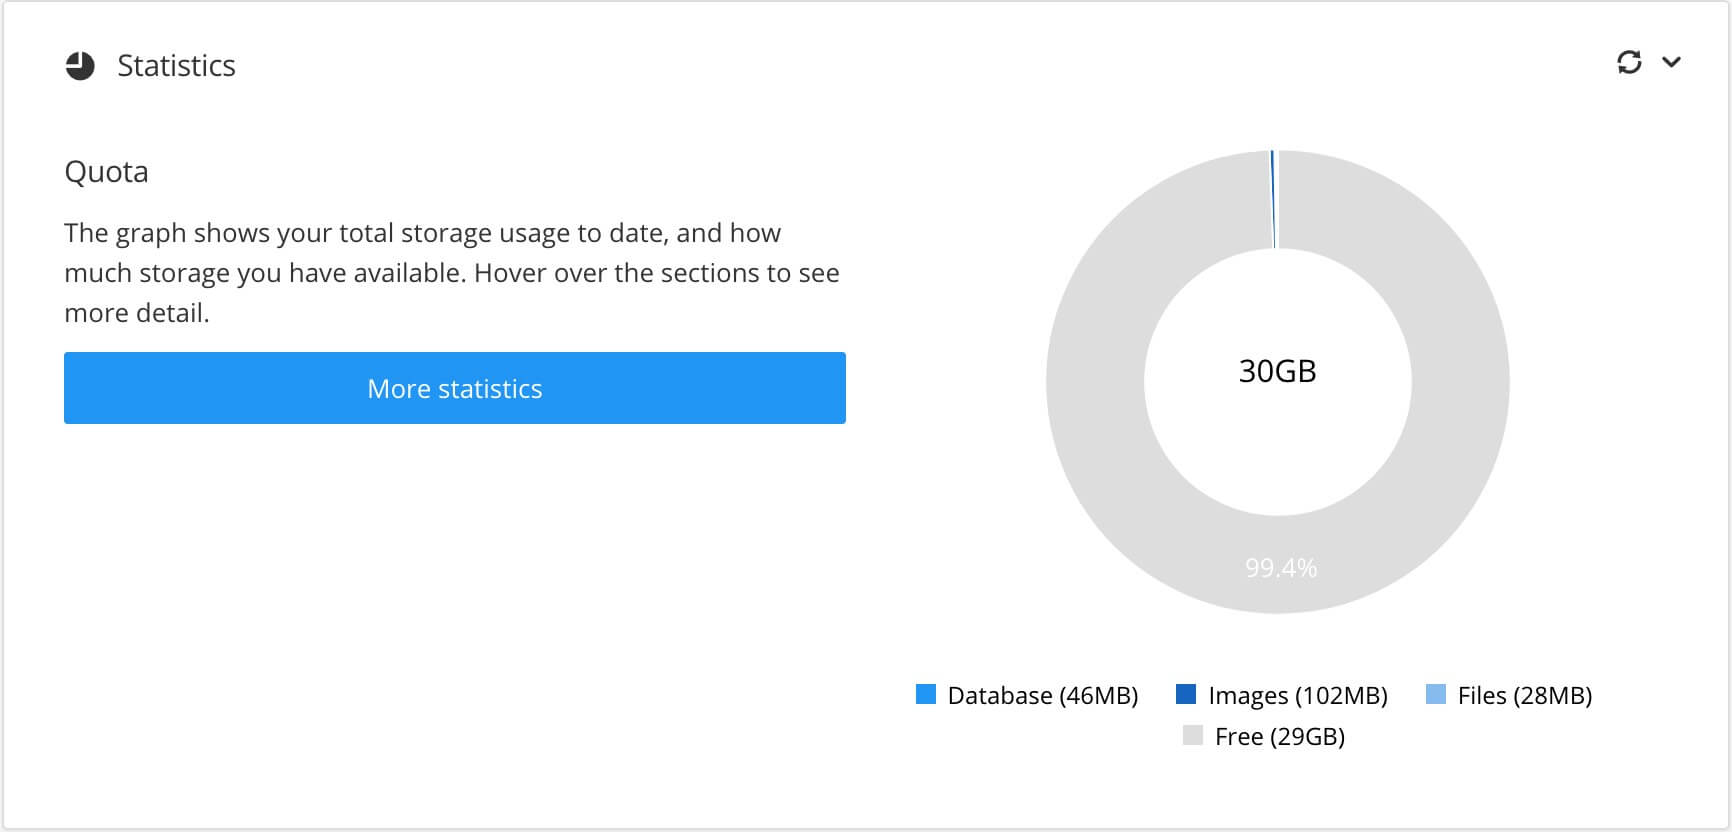This screenshot has width=1732, height=832.
Task: Click the Statistics panel title
Action: [x=176, y=65]
